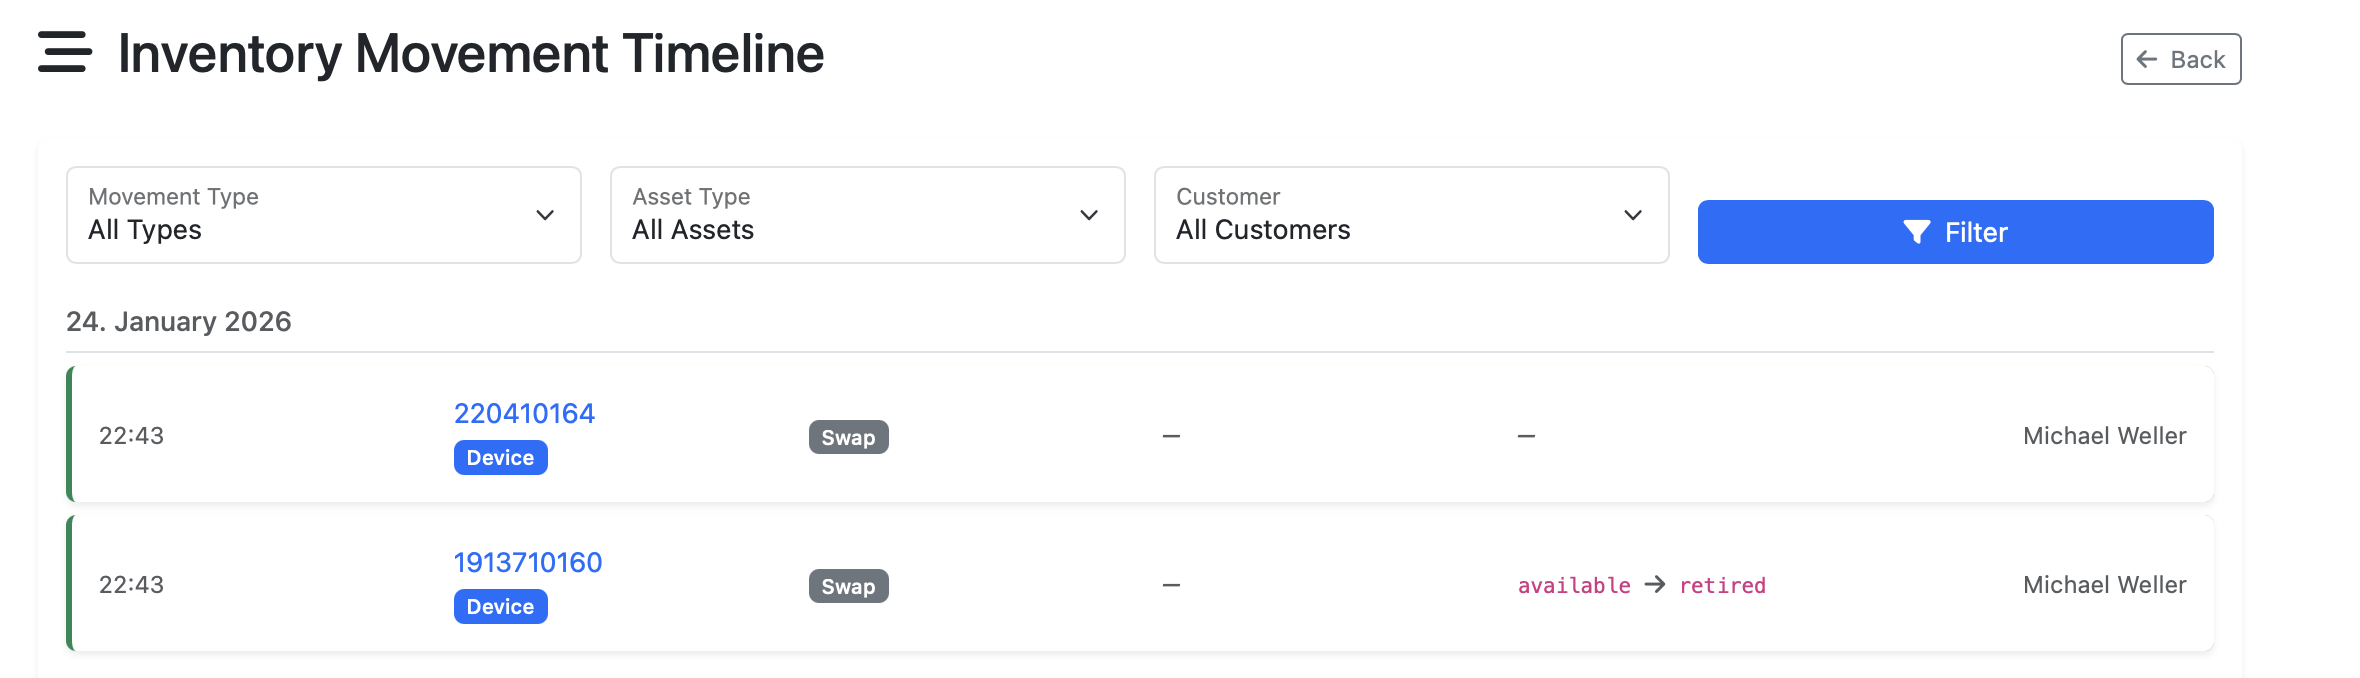
Task: Click the filter funnel icon
Action: coord(1915,231)
